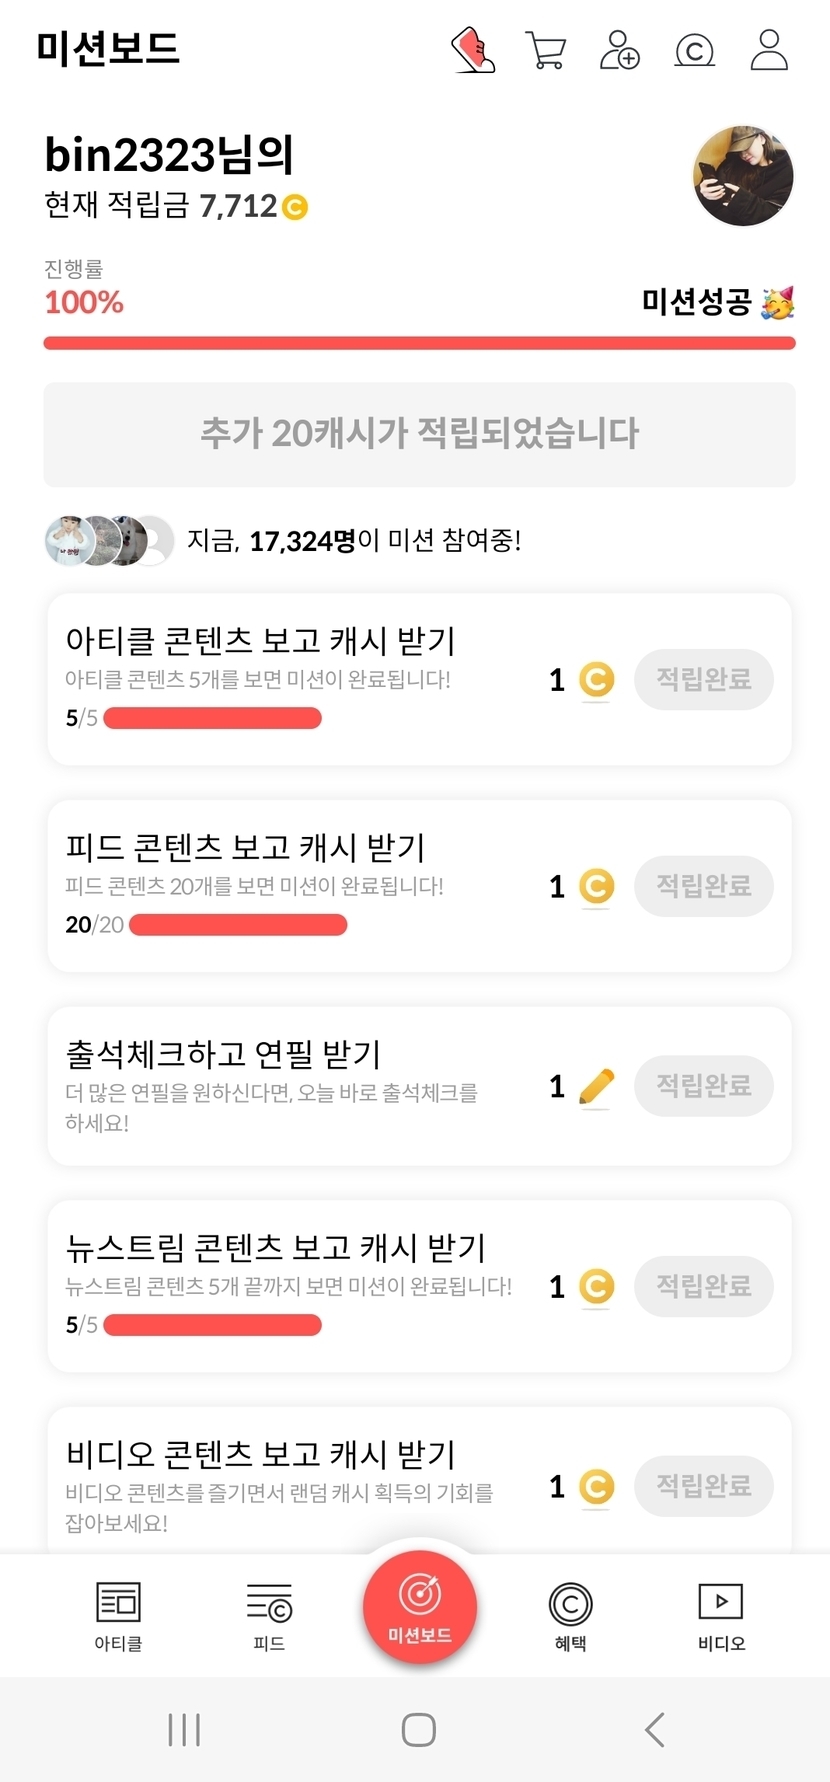The image size is (830, 1782).
Task: Tap 적립완료 for 피드 콘텐츠 mission
Action: [703, 886]
